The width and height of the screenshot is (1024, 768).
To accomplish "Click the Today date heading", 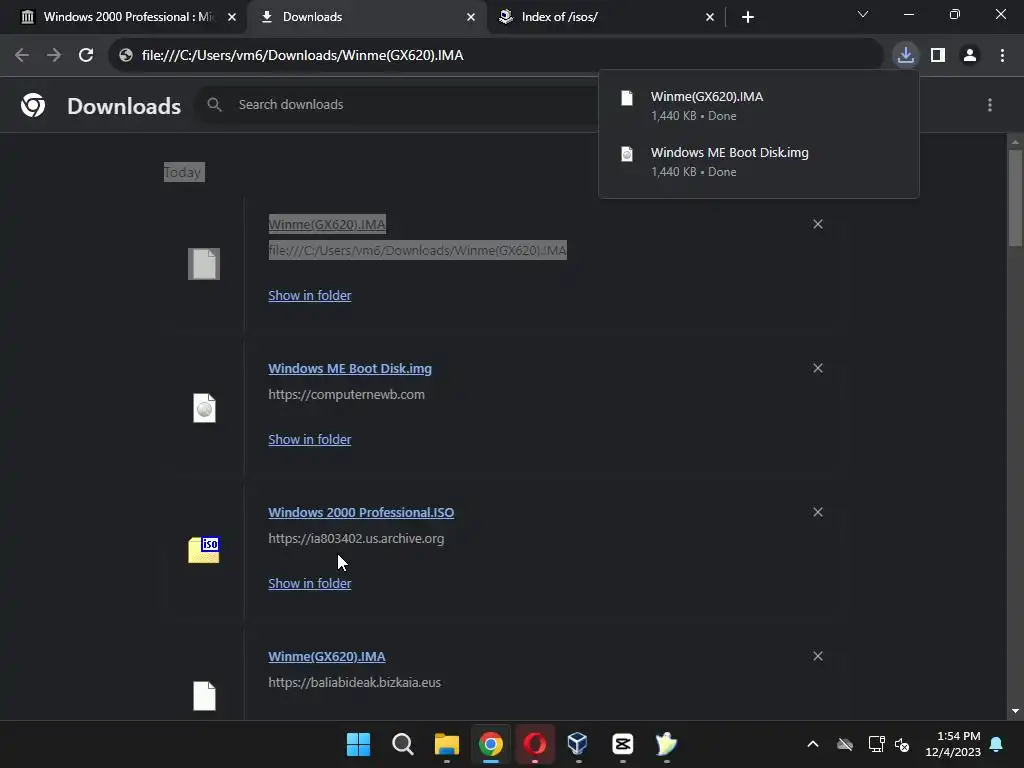I will [183, 172].
